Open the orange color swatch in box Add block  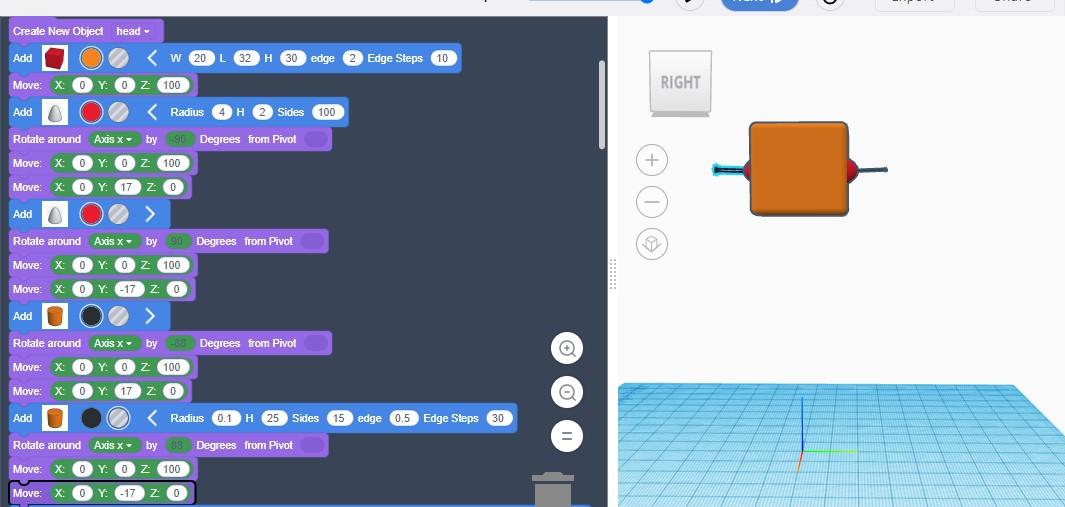coord(91,58)
